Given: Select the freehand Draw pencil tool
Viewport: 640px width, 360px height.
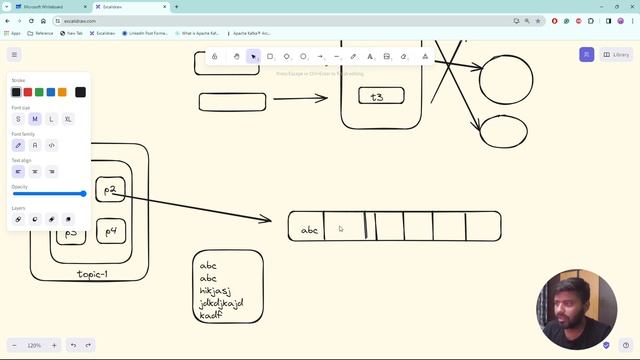Looking at the screenshot, I should (353, 56).
